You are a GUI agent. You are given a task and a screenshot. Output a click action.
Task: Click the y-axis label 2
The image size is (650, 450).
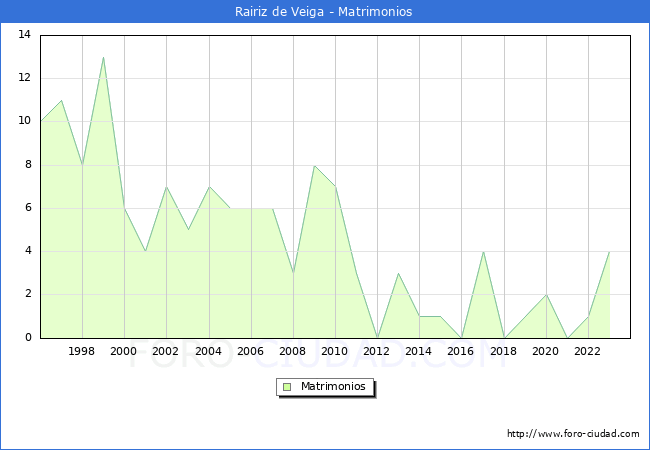click(28, 294)
